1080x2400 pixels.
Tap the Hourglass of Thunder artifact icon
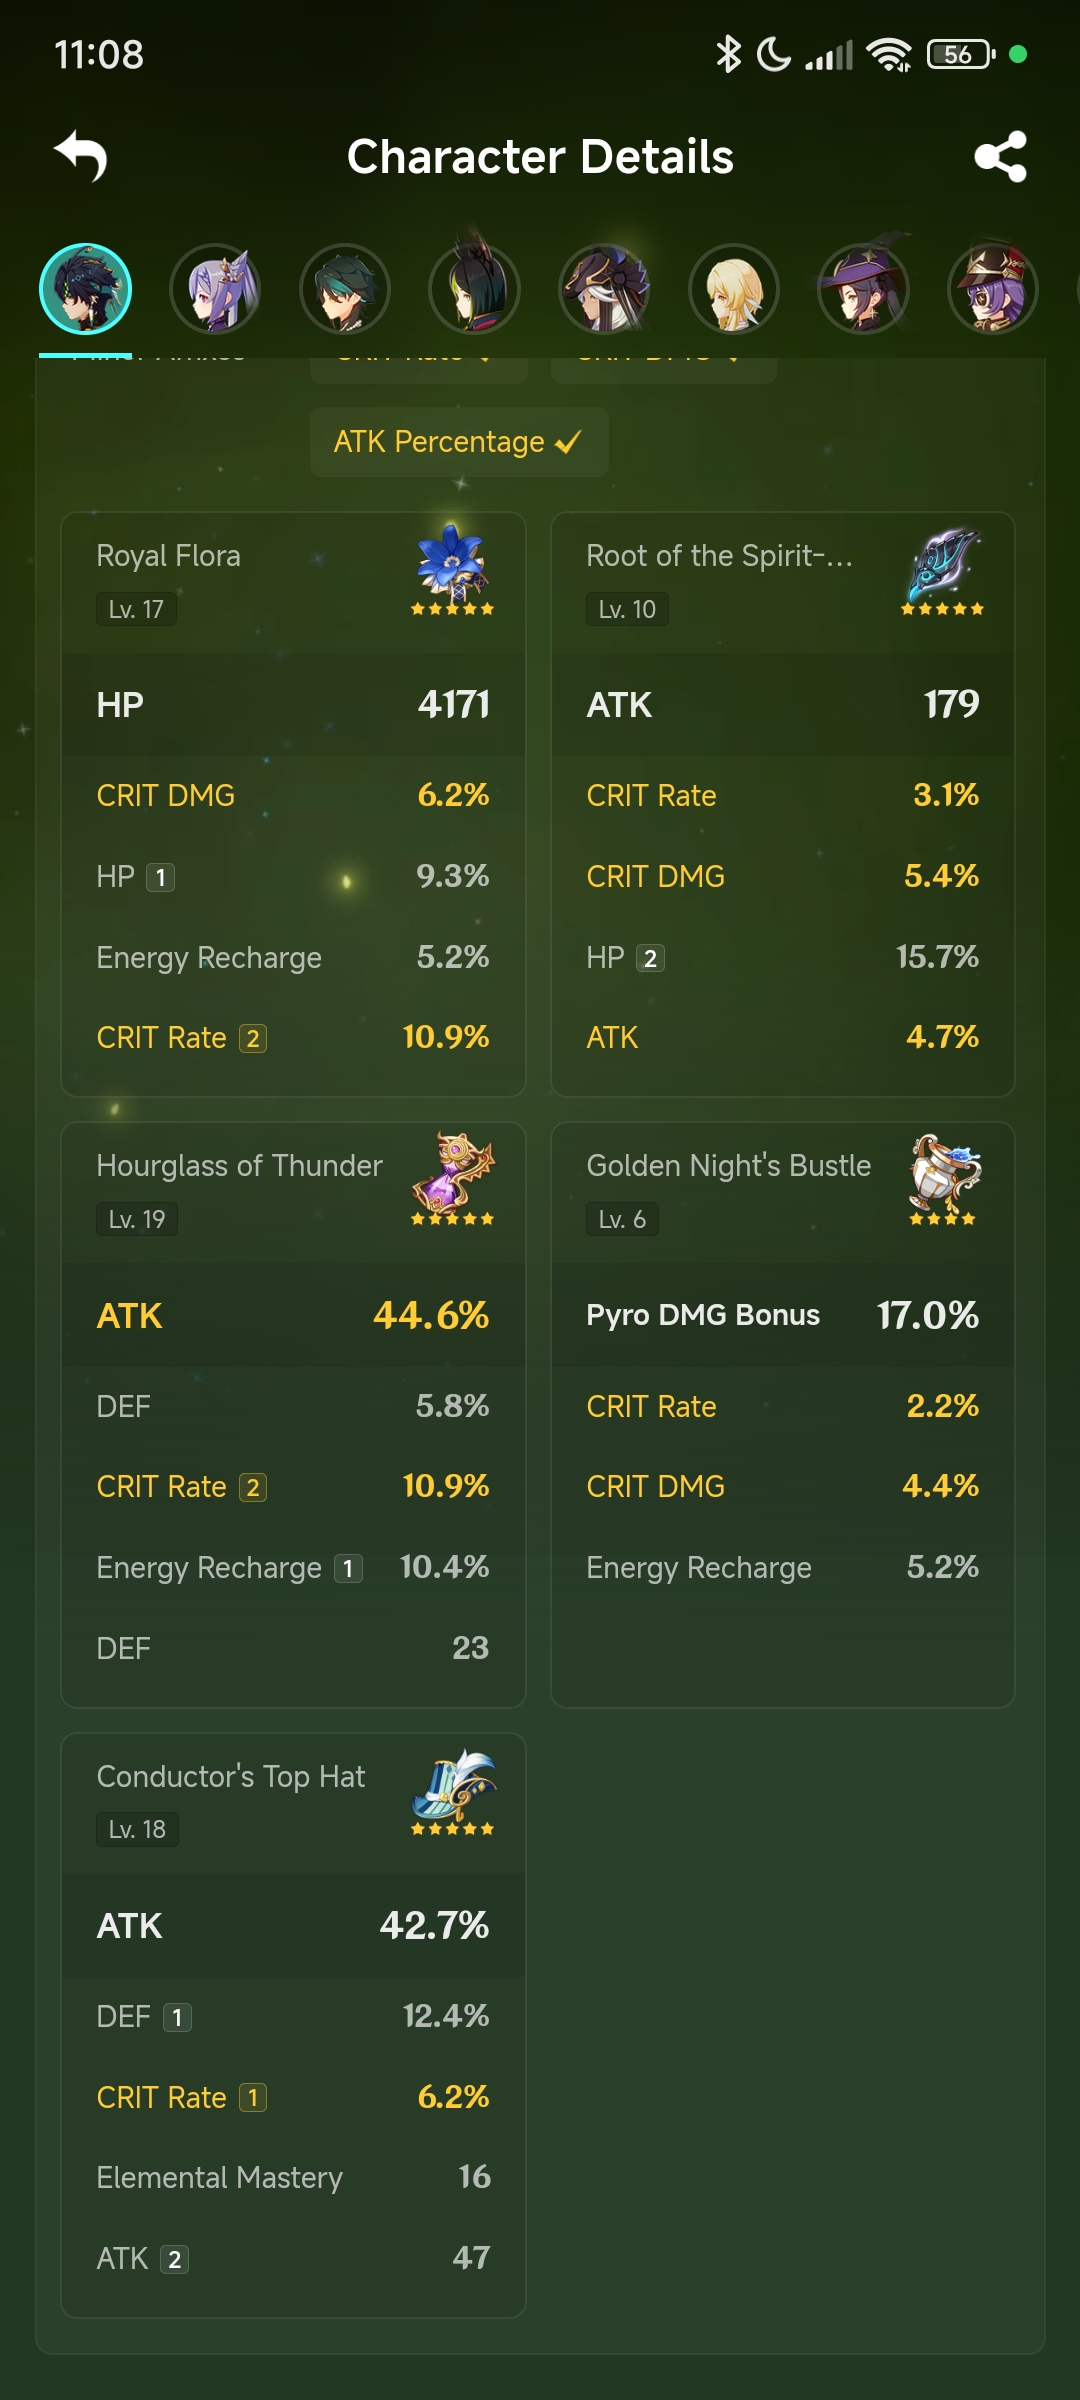[452, 1172]
